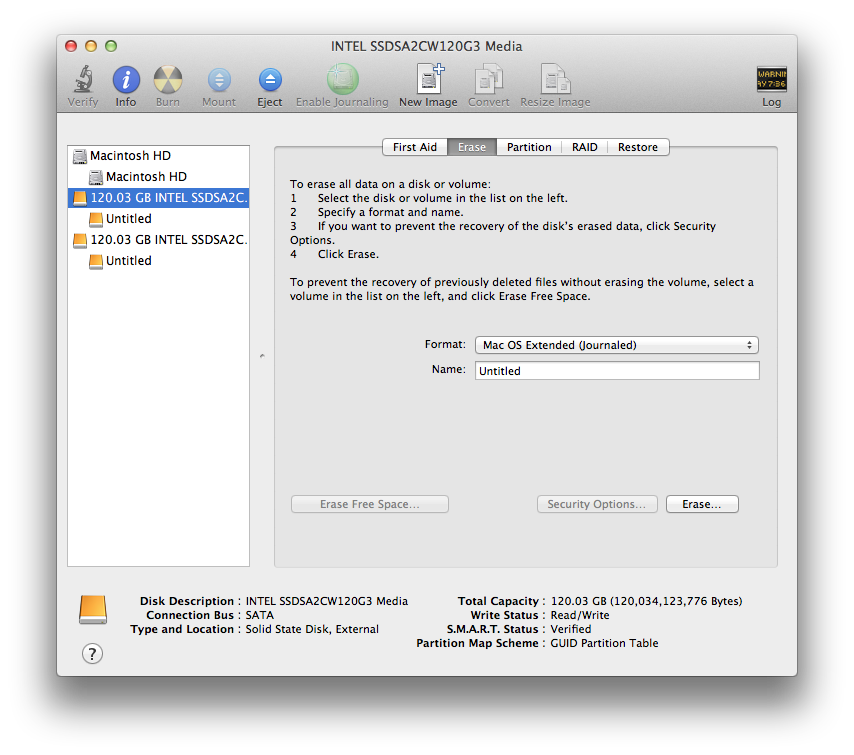Select the Erase tab

point(472,147)
